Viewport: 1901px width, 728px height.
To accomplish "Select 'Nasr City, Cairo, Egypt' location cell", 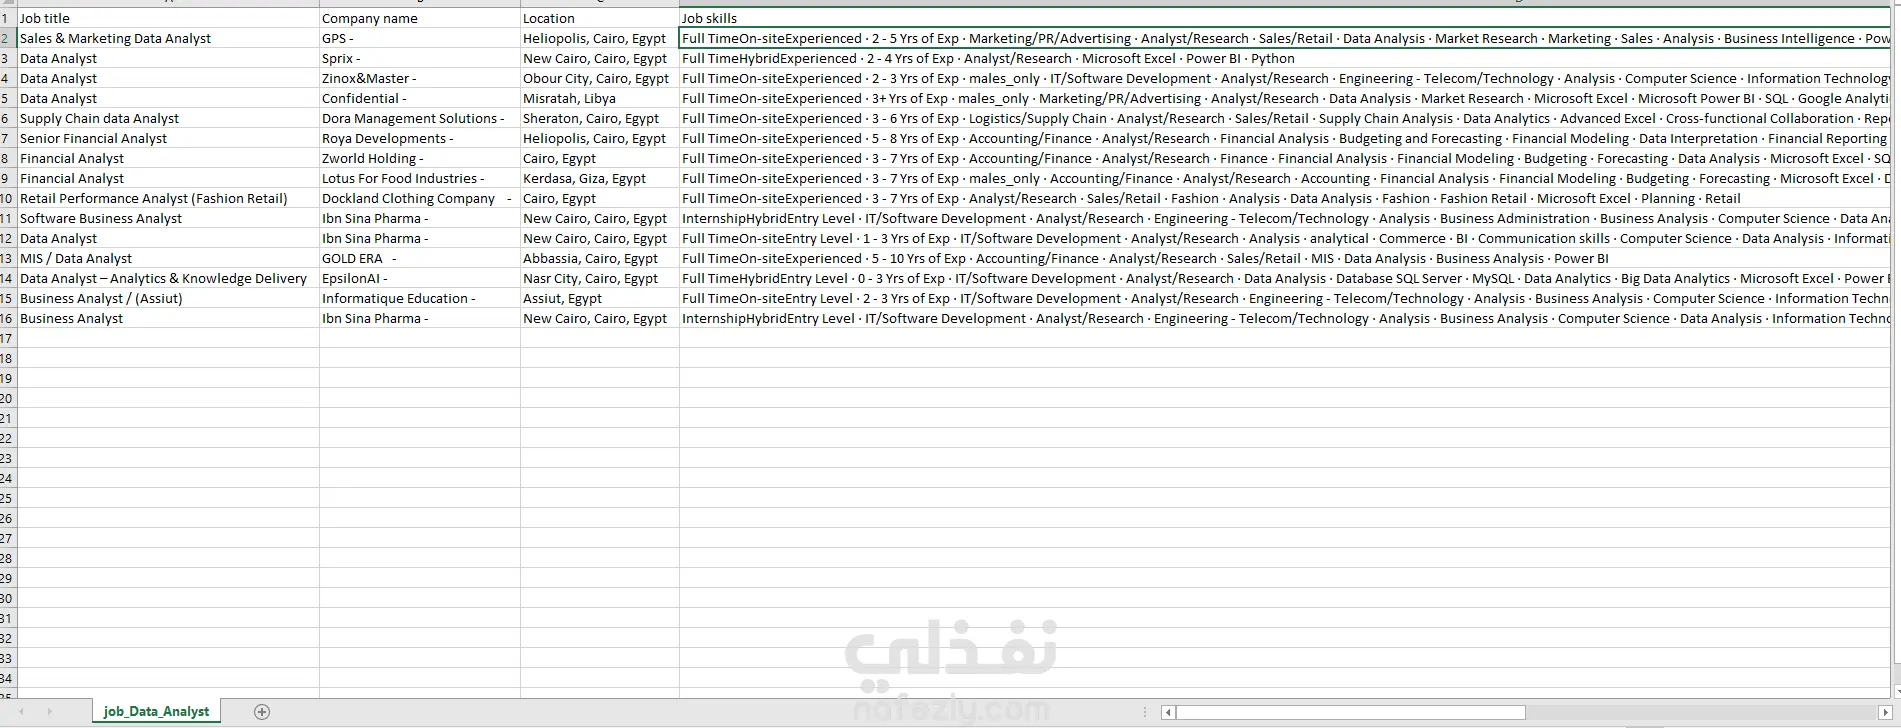I will (600, 278).
